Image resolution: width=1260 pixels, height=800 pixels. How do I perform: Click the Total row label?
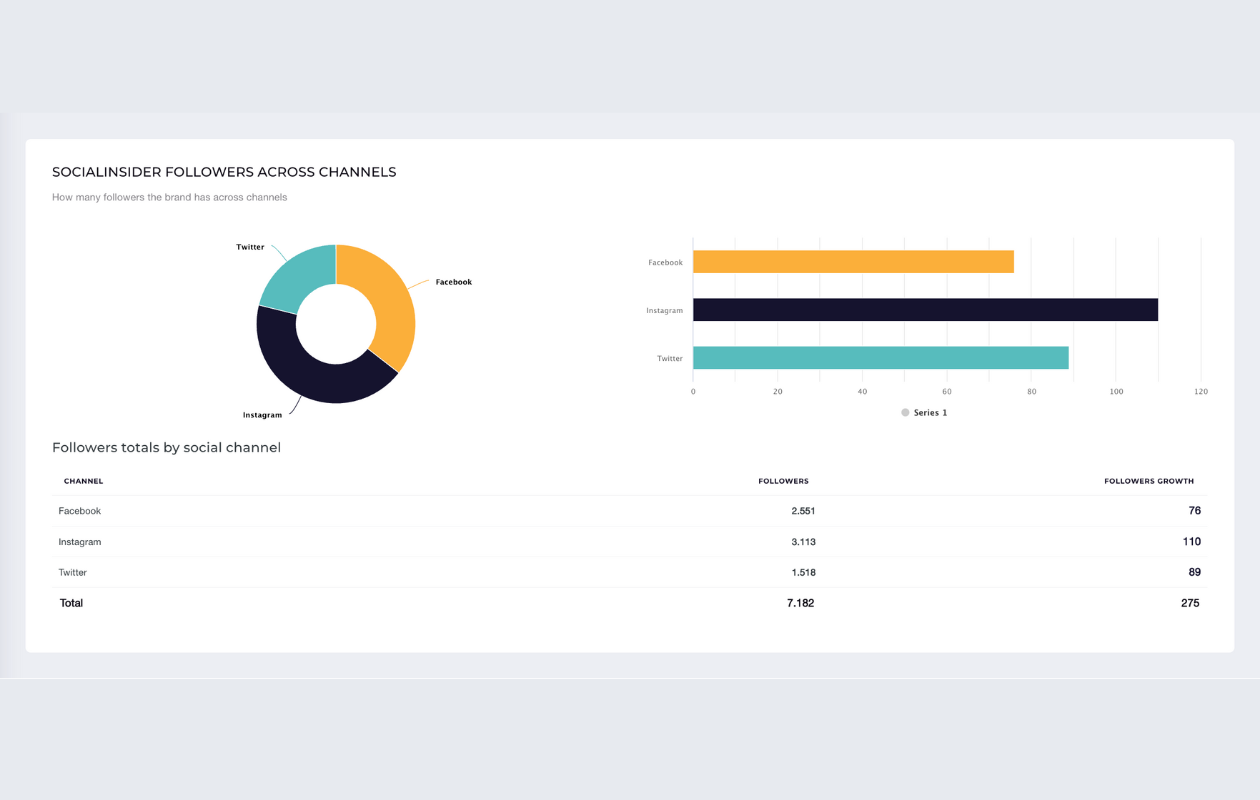pos(71,603)
